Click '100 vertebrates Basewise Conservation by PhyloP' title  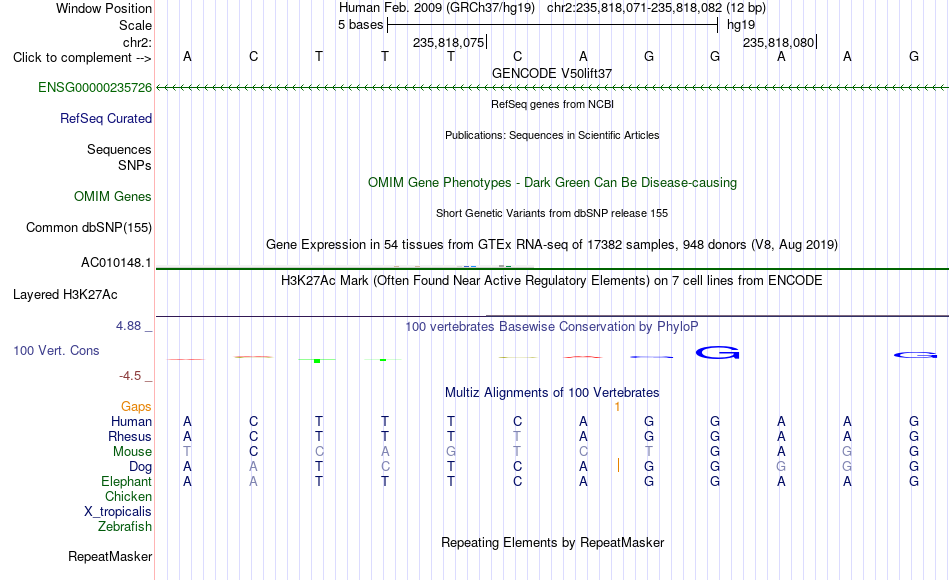tap(552, 327)
